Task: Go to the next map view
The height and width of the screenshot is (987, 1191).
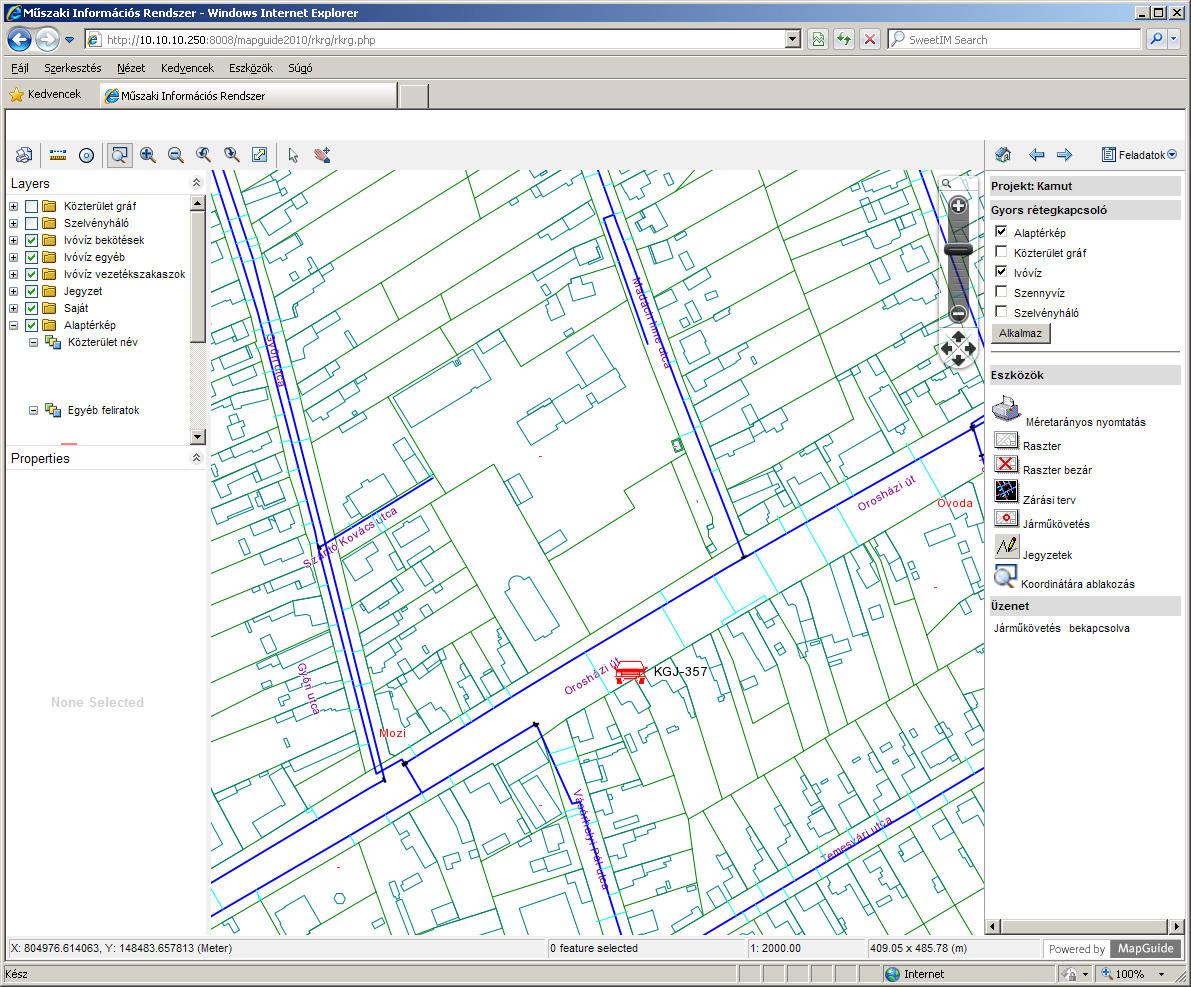Action: [x=232, y=155]
